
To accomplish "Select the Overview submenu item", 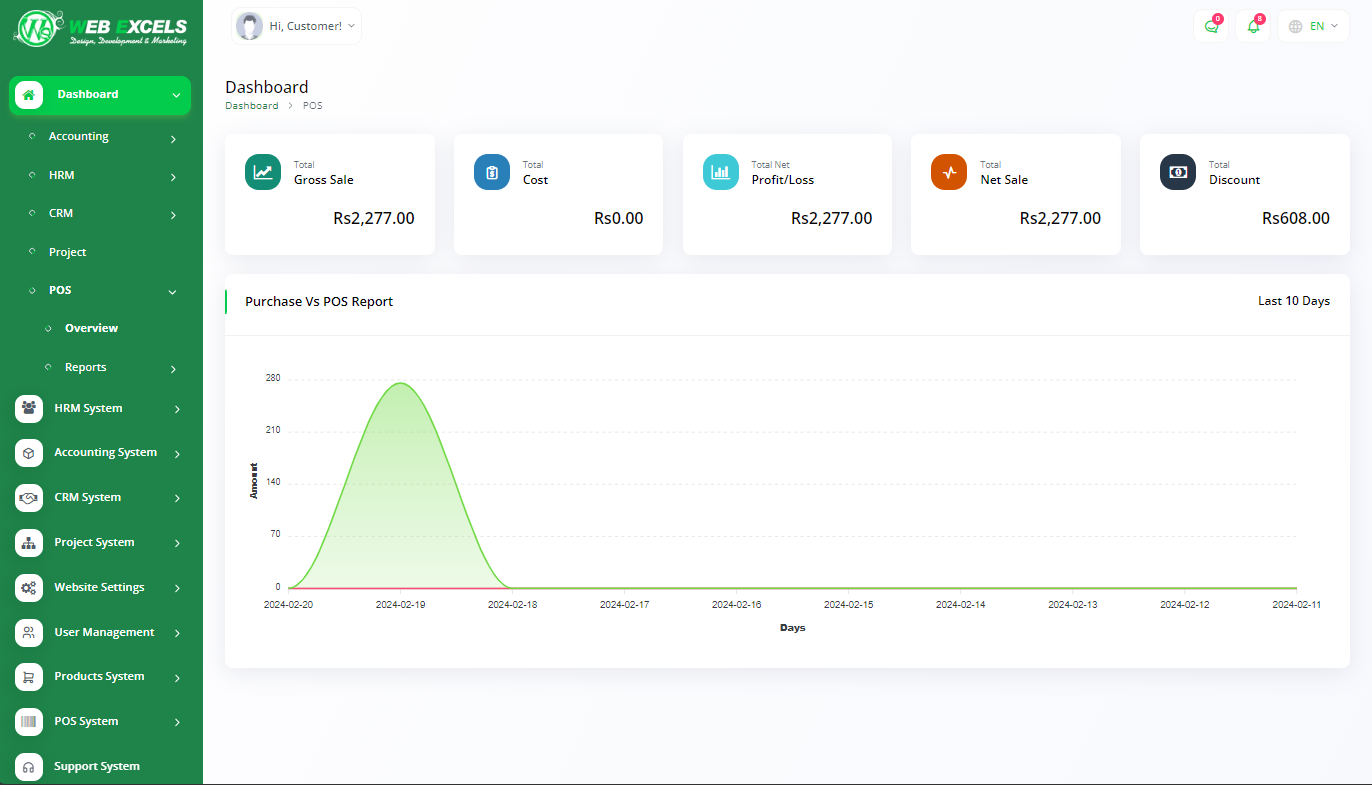I will (91, 328).
